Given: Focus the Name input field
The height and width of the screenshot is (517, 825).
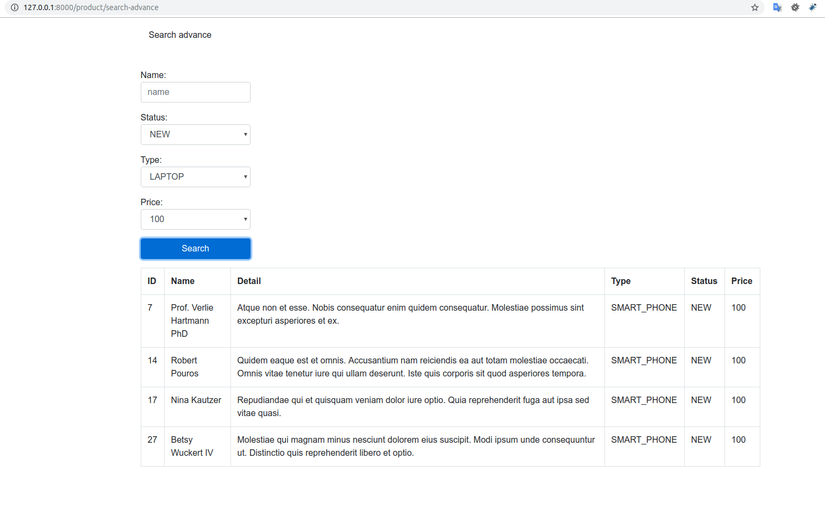Looking at the screenshot, I should [x=195, y=92].
